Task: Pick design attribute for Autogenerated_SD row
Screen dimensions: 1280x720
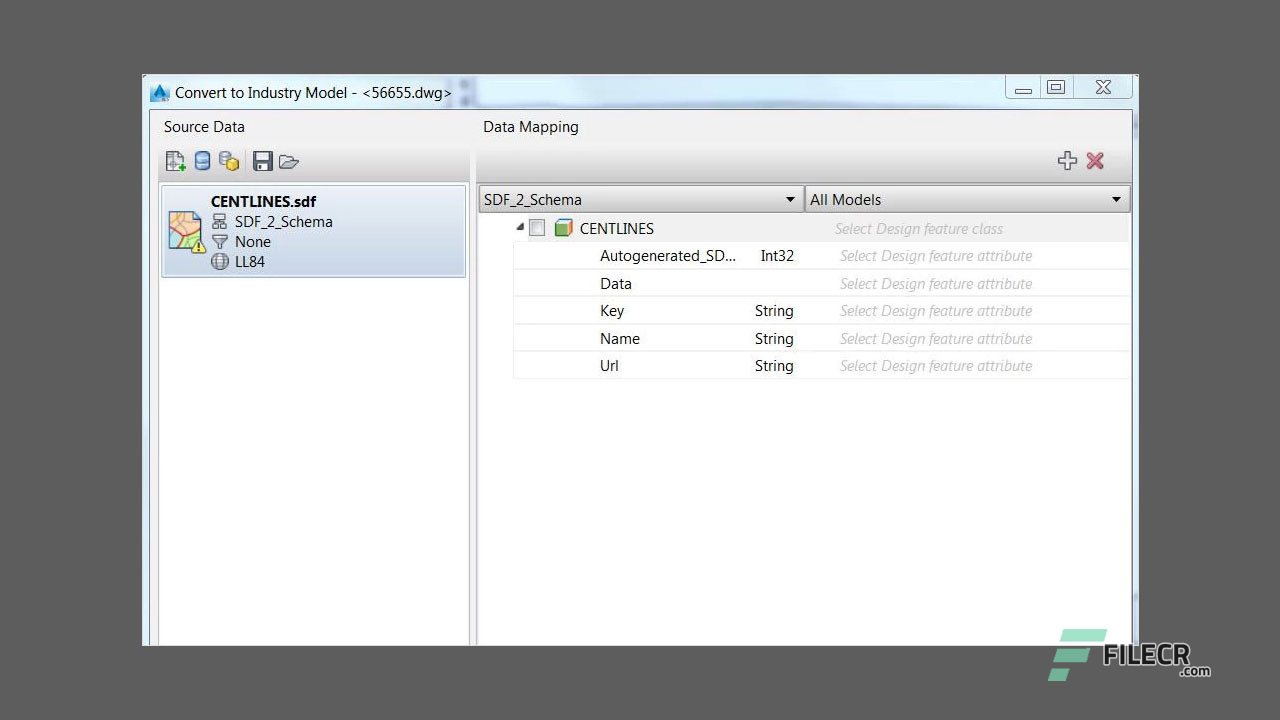Action: [x=936, y=256]
